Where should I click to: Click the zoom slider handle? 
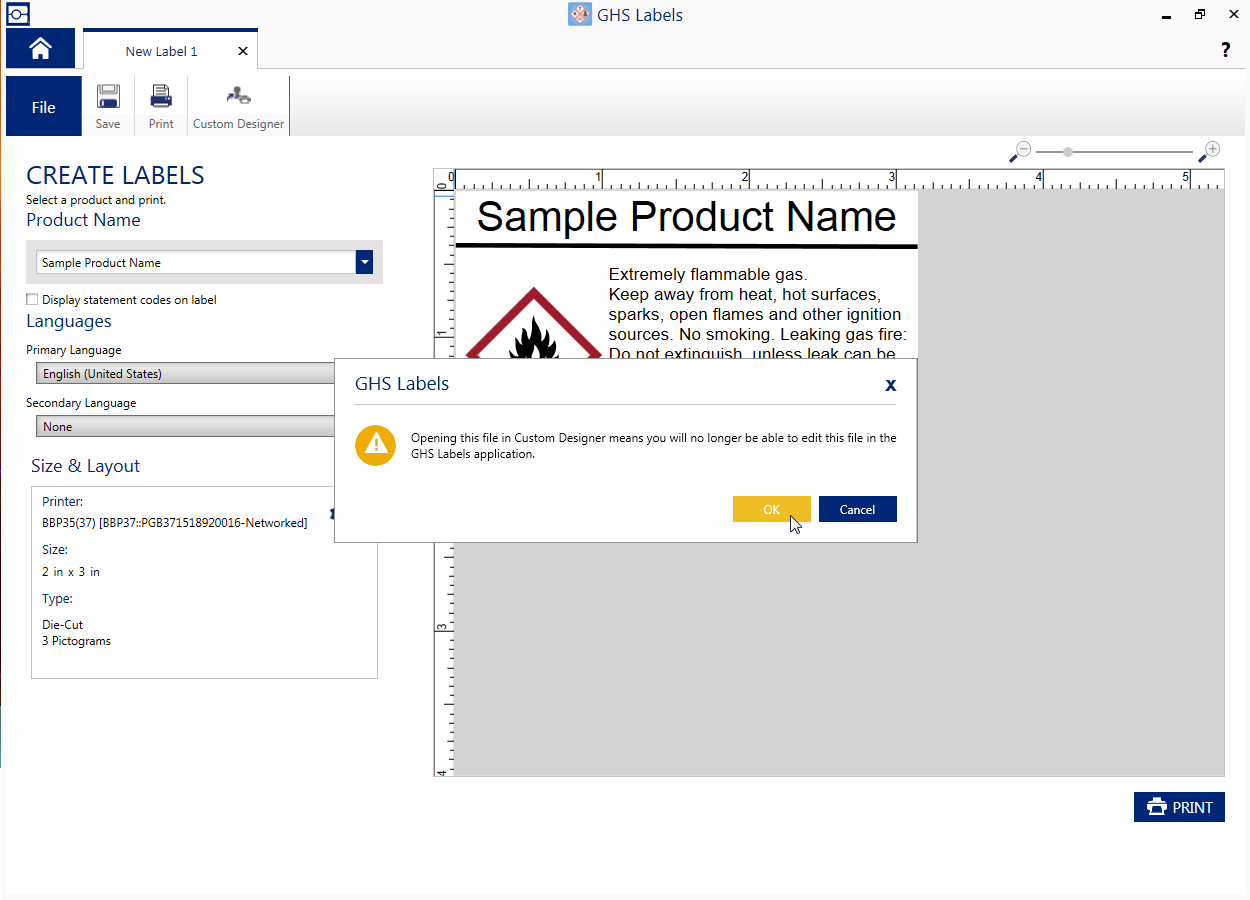1068,152
